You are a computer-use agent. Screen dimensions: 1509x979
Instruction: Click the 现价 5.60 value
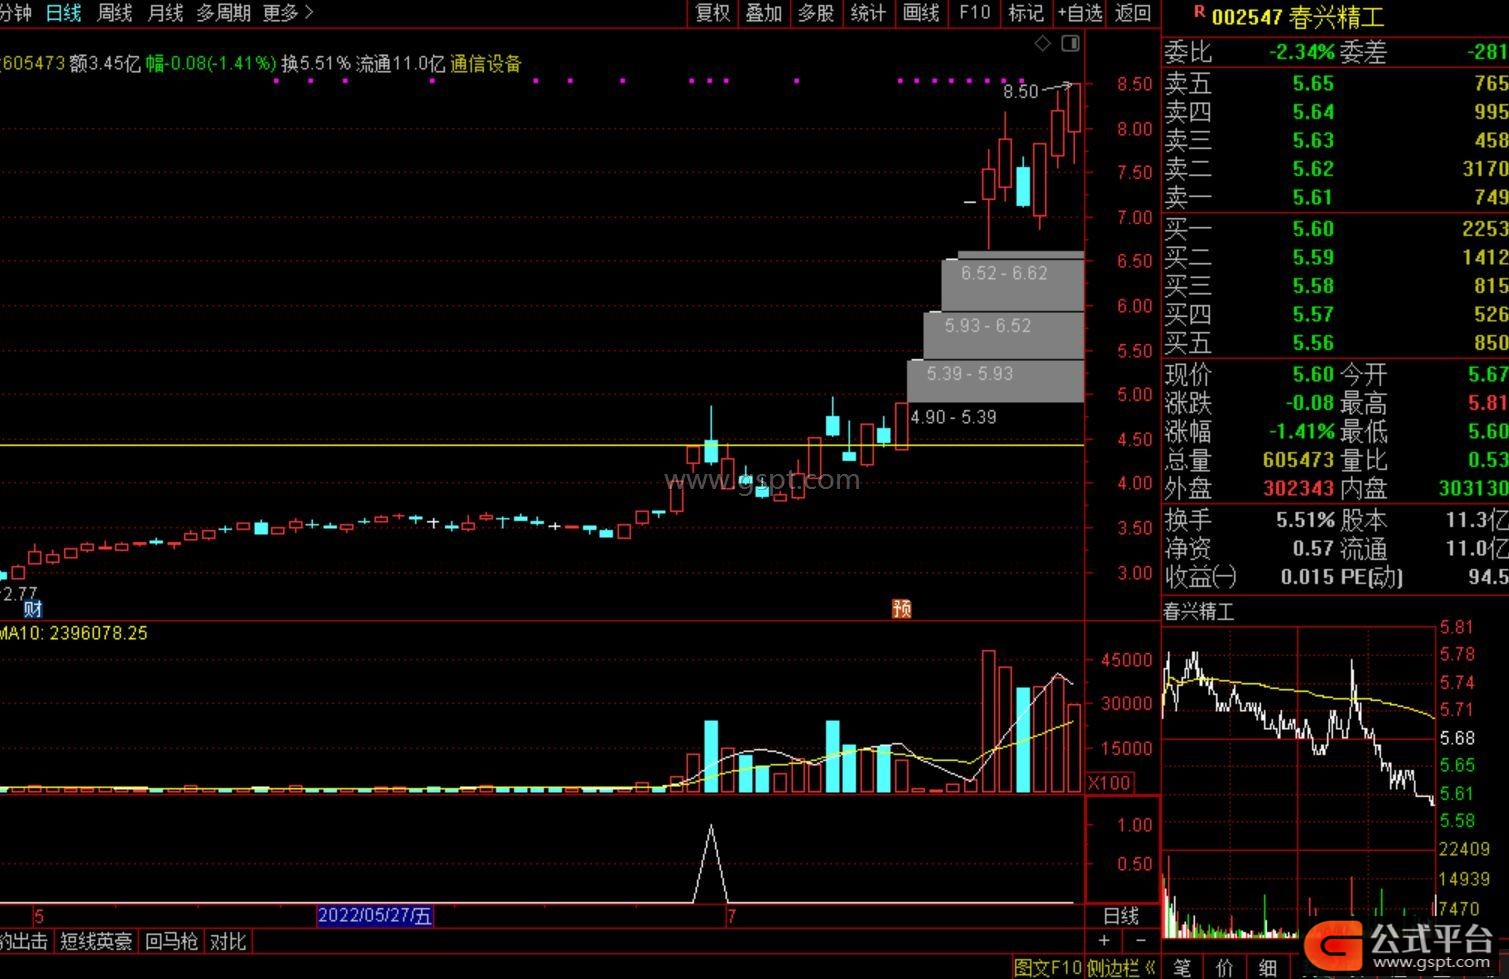click(x=1313, y=375)
